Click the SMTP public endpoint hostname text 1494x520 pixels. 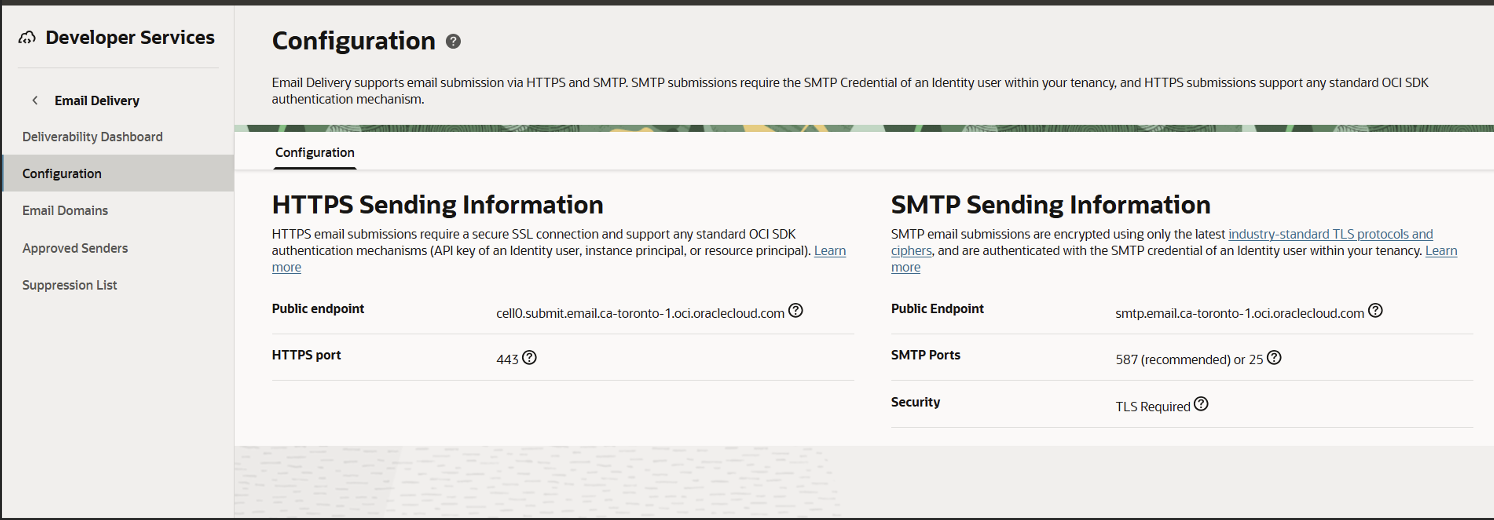[x=1240, y=313]
